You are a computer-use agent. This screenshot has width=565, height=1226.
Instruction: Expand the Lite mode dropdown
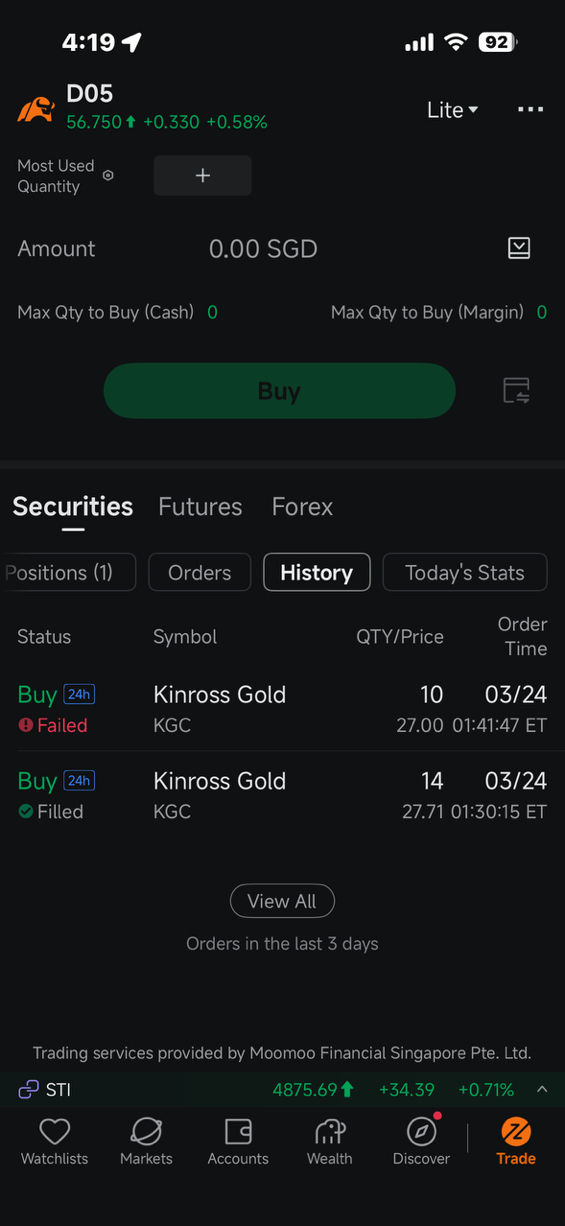click(453, 110)
